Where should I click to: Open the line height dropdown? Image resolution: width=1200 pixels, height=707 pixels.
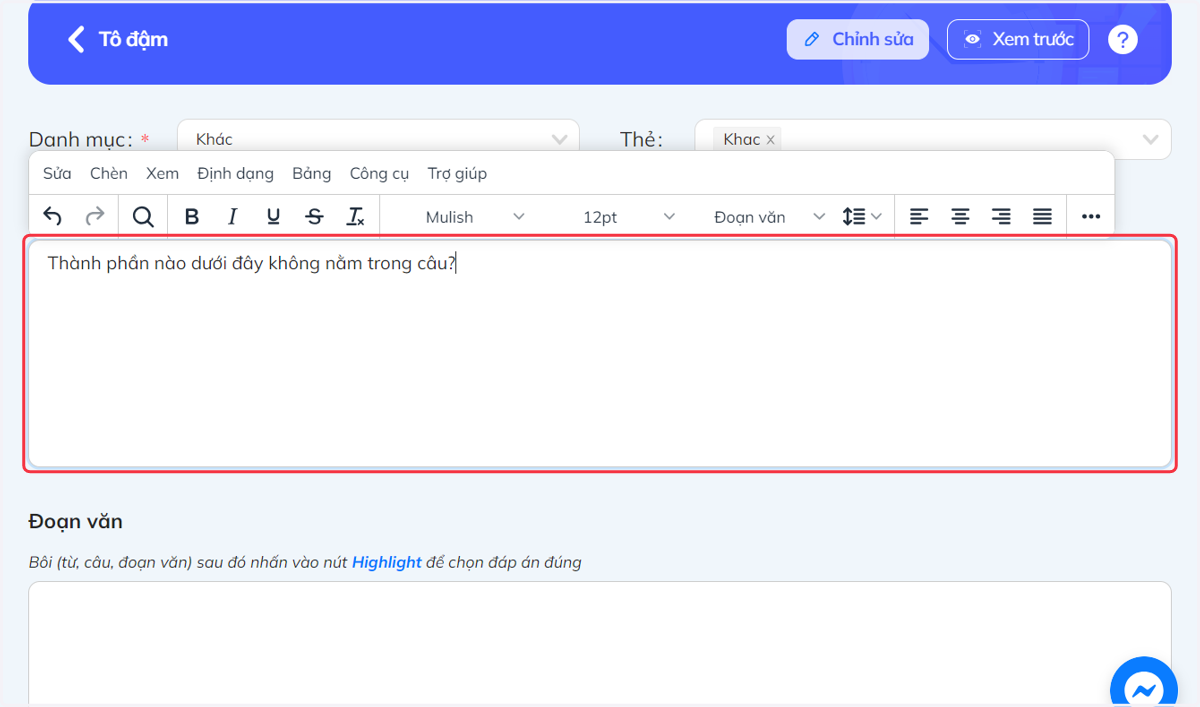pos(861,216)
